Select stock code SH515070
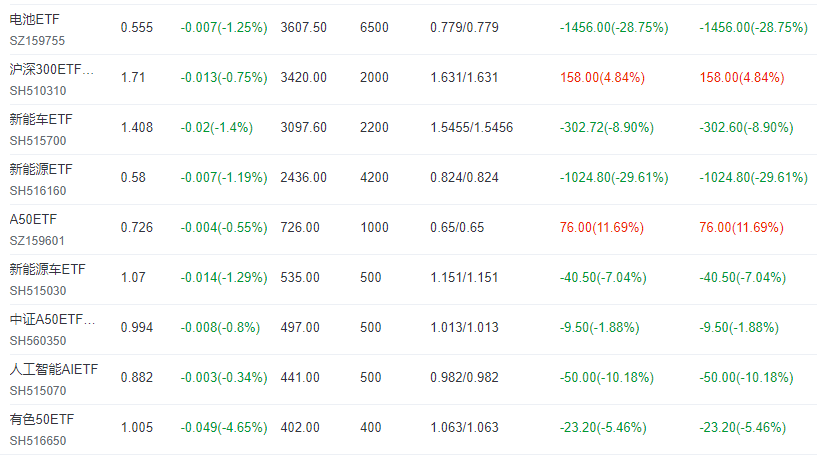Viewport: 817px width, 459px height. (38, 391)
